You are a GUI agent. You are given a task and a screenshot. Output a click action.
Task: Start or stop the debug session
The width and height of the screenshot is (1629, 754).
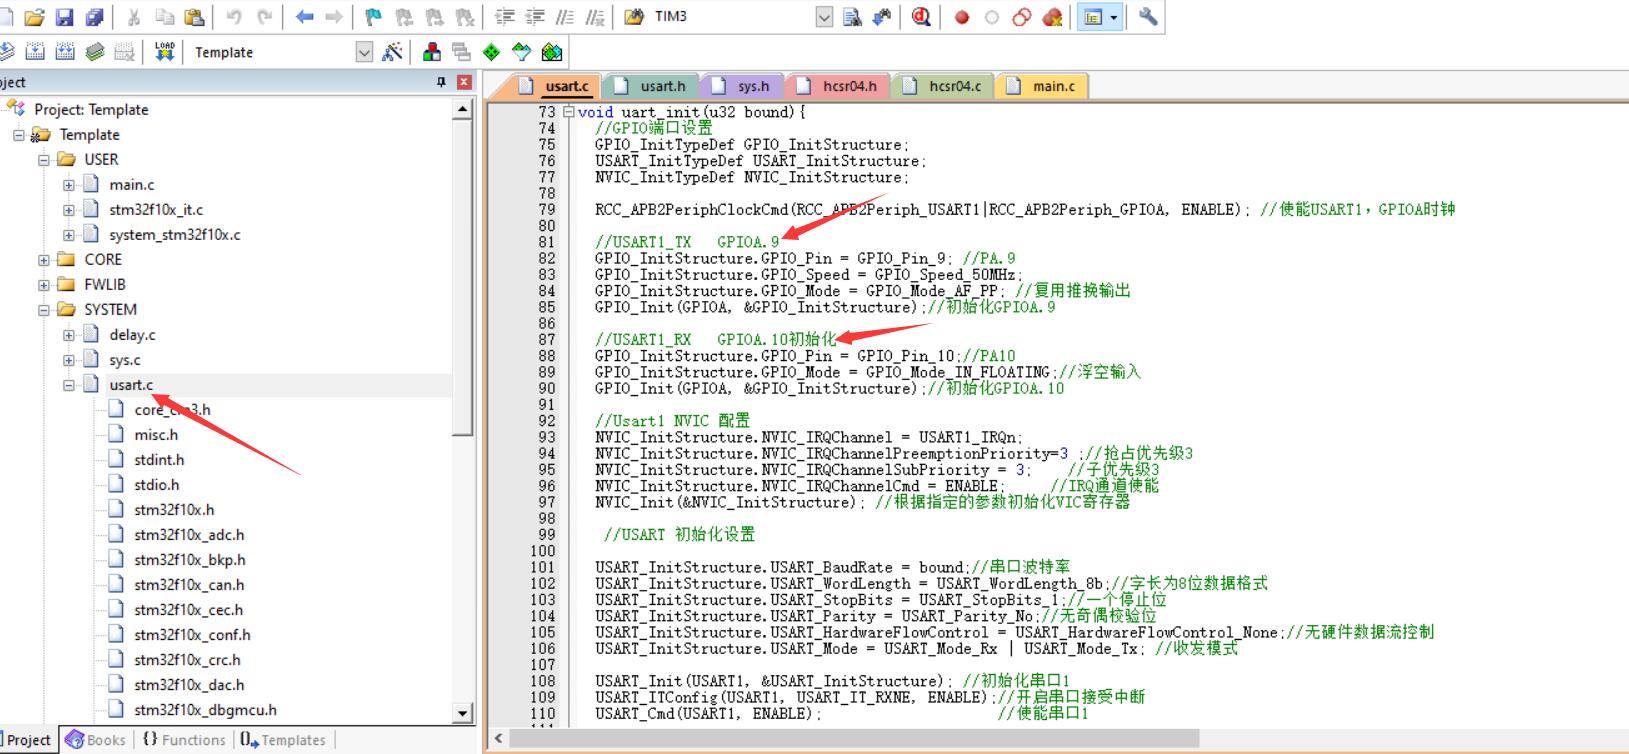[922, 17]
